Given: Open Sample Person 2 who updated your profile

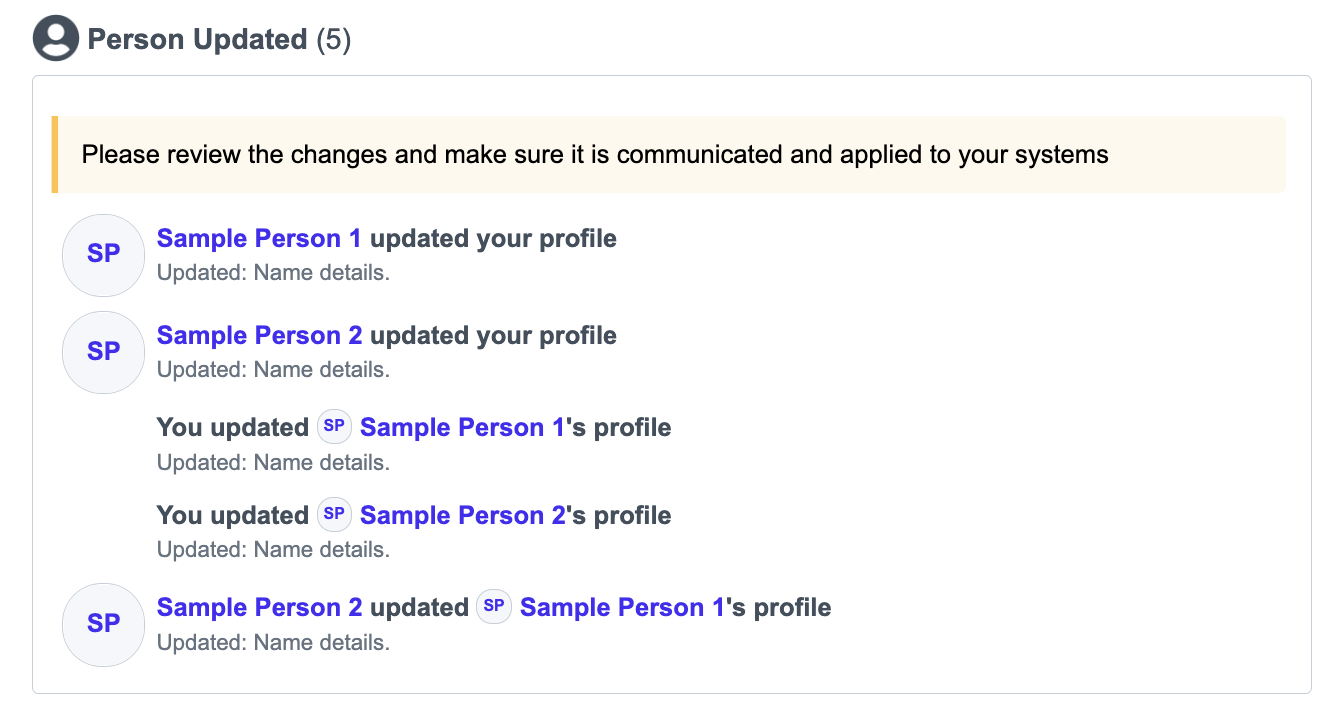Looking at the screenshot, I should pyautogui.click(x=259, y=336).
